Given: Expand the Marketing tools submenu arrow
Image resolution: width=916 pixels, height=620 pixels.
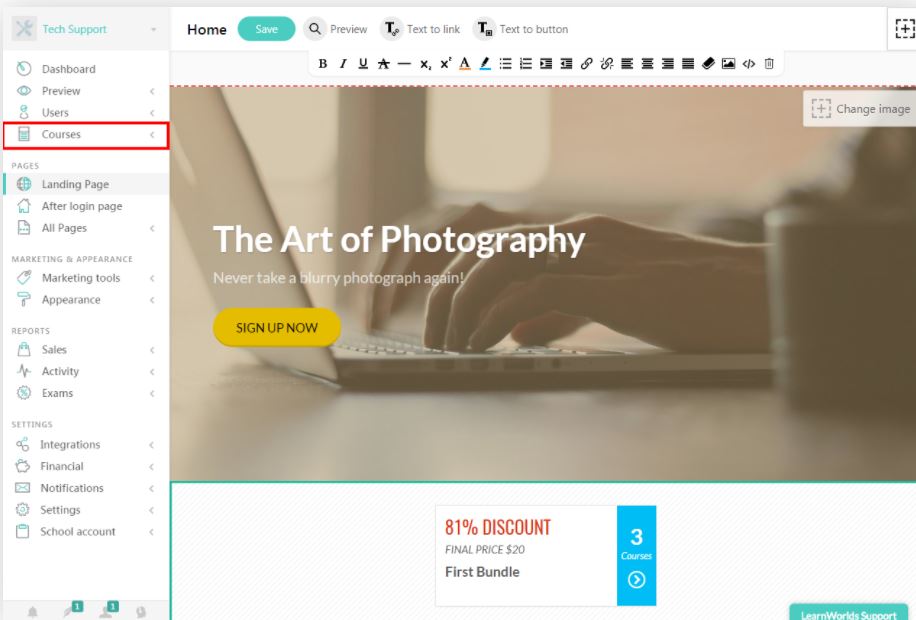Looking at the screenshot, I should tap(152, 278).
